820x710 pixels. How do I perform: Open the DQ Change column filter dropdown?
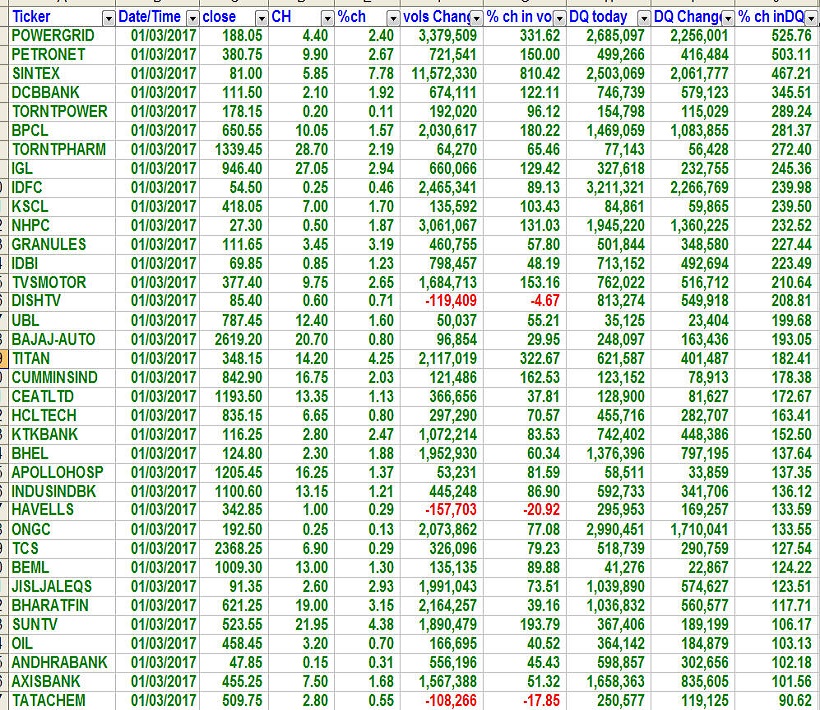pyautogui.click(x=727, y=19)
